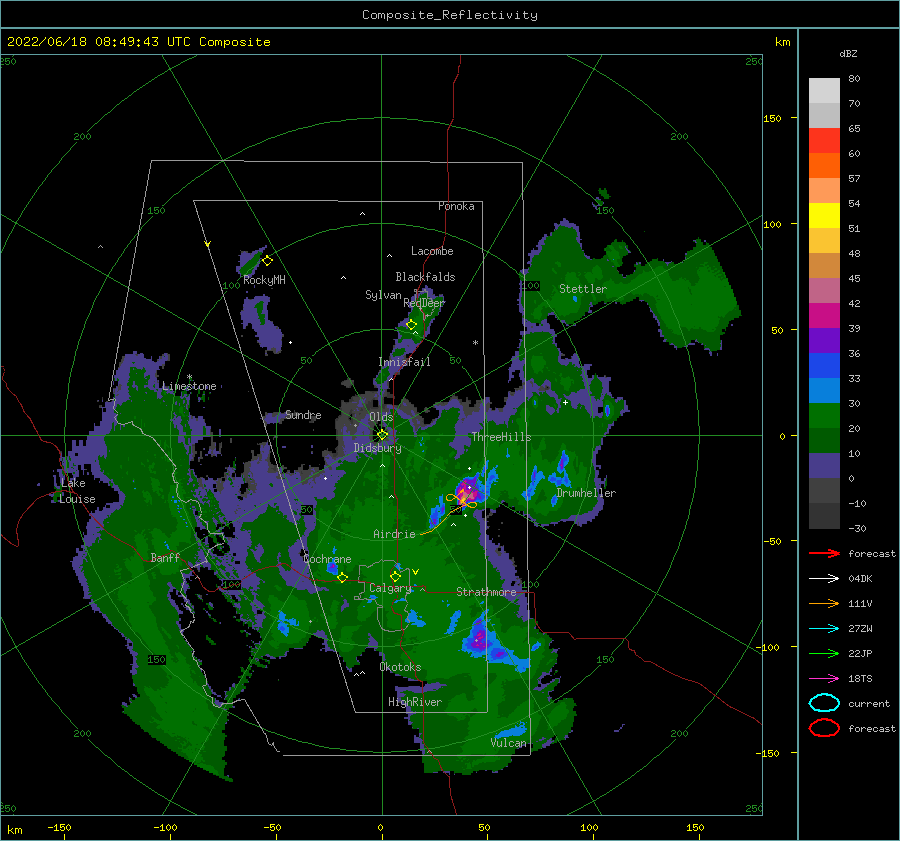Click the Airdrie city label
The image size is (900, 841).
pos(394,534)
